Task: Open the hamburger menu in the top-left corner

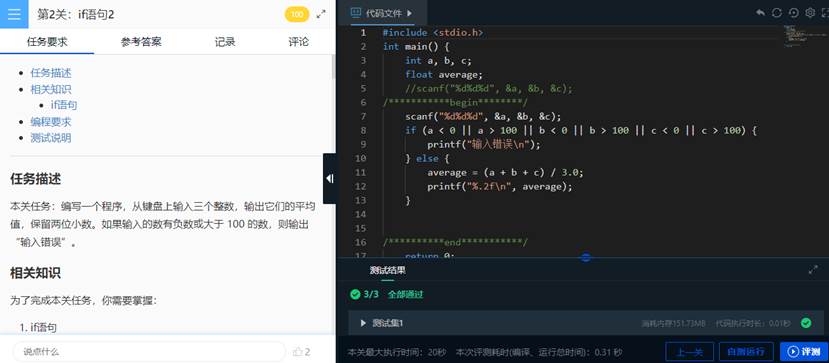Action: coord(14,14)
